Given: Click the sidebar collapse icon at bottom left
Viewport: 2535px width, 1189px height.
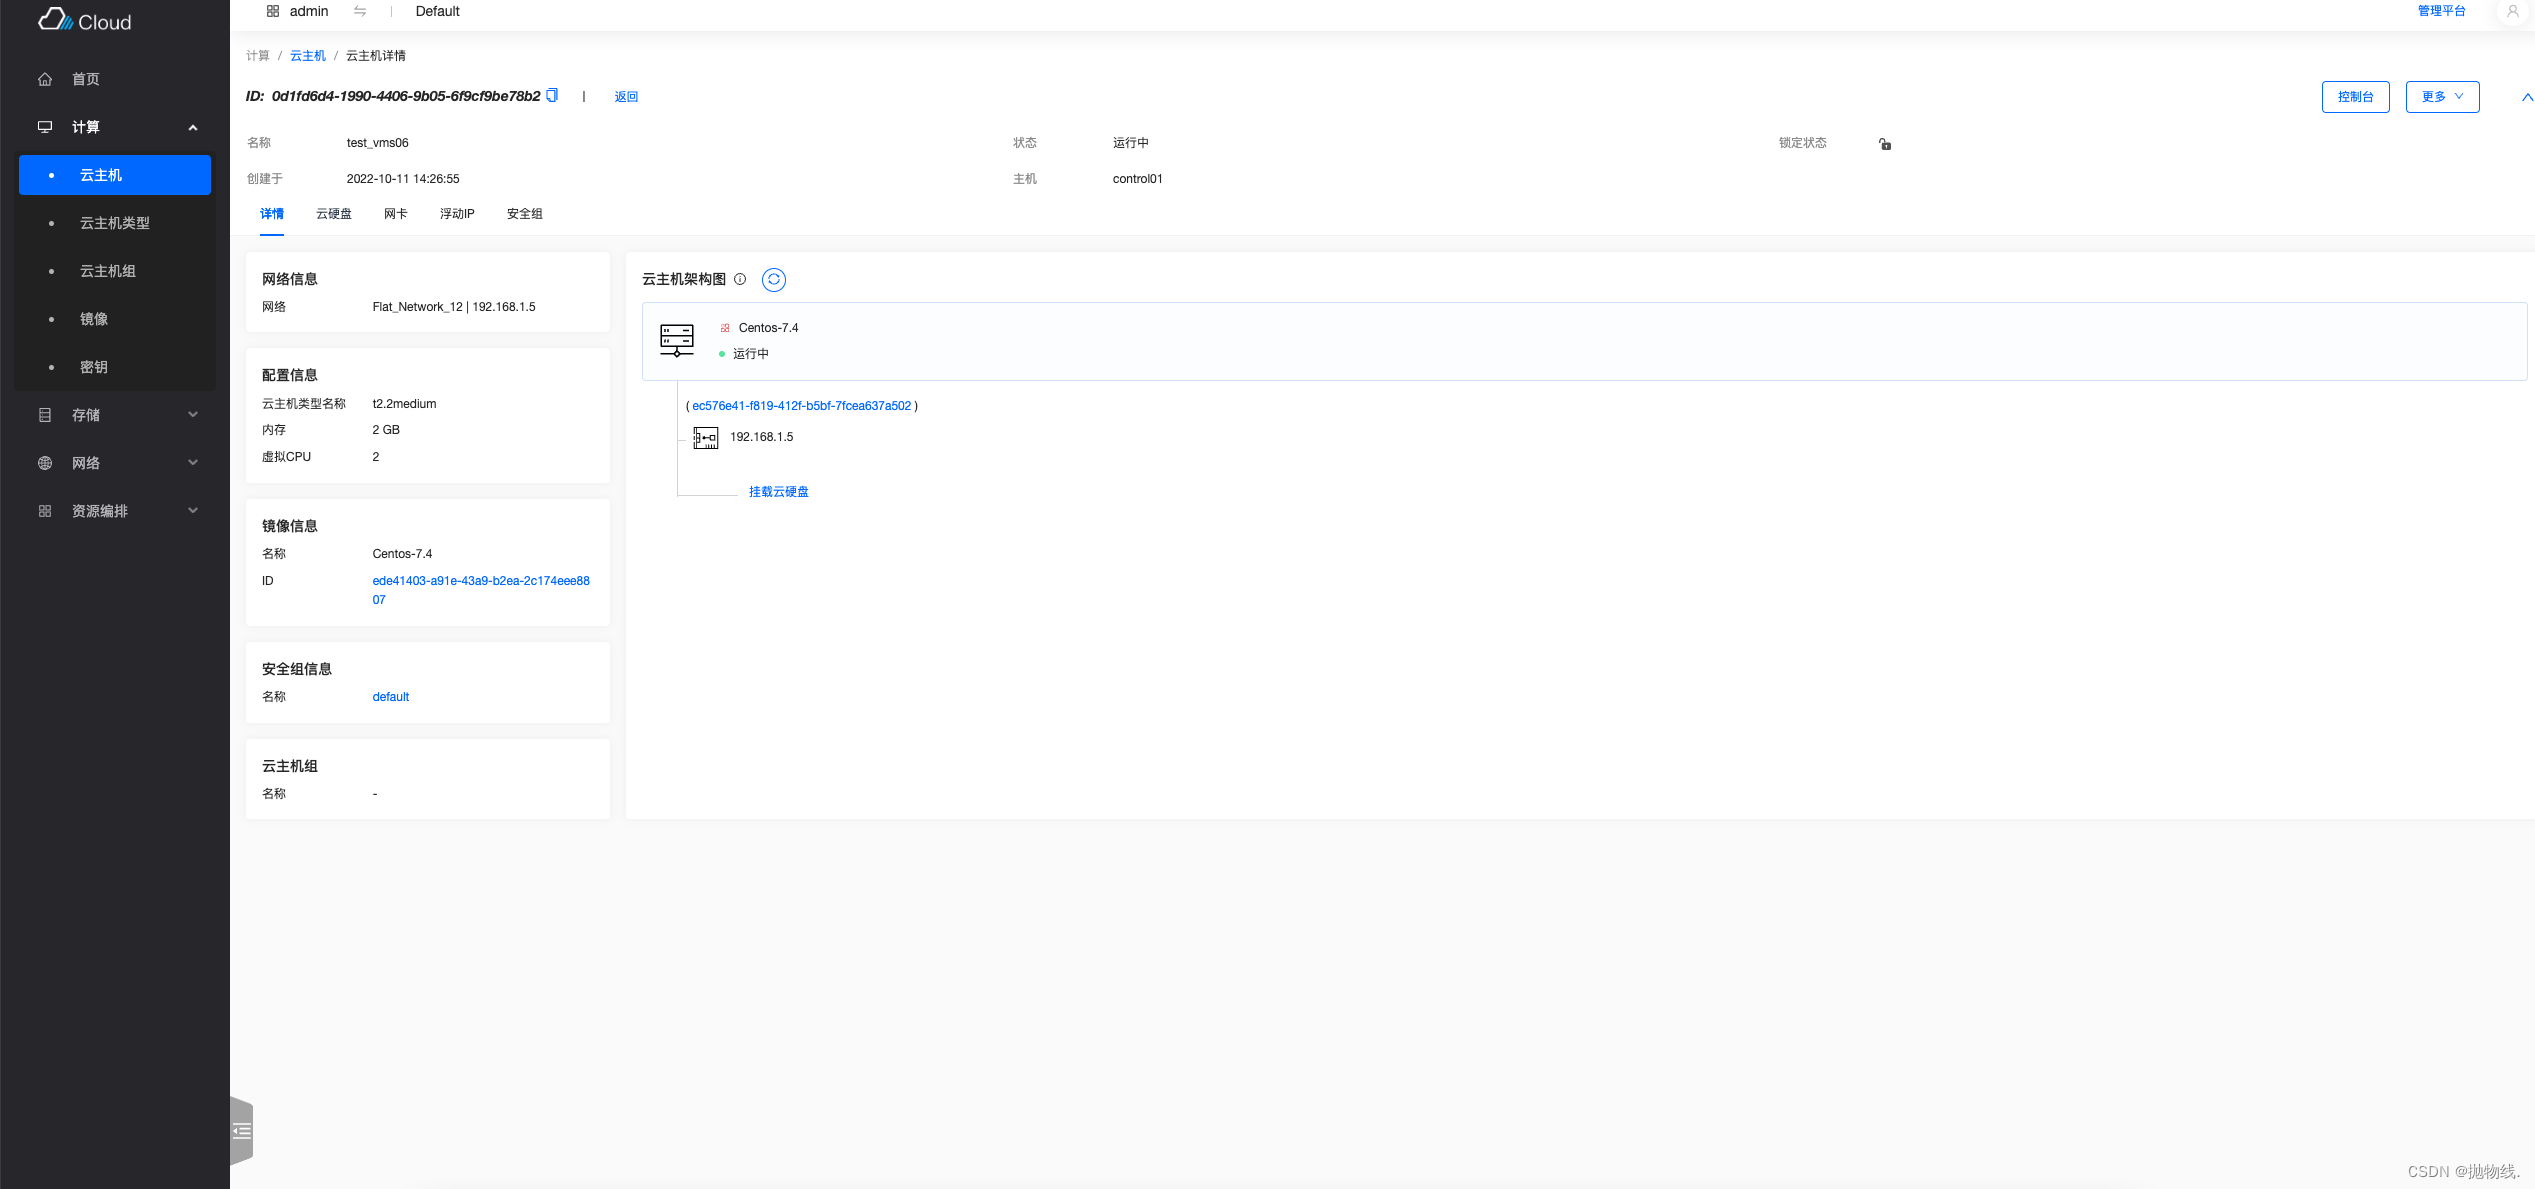Looking at the screenshot, I should tap(242, 1131).
